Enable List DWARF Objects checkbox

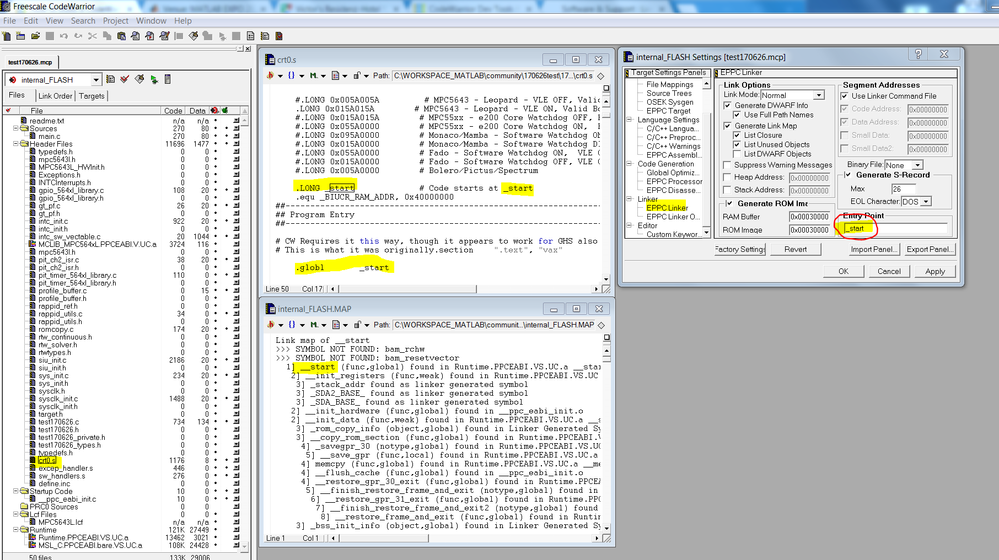(x=737, y=154)
